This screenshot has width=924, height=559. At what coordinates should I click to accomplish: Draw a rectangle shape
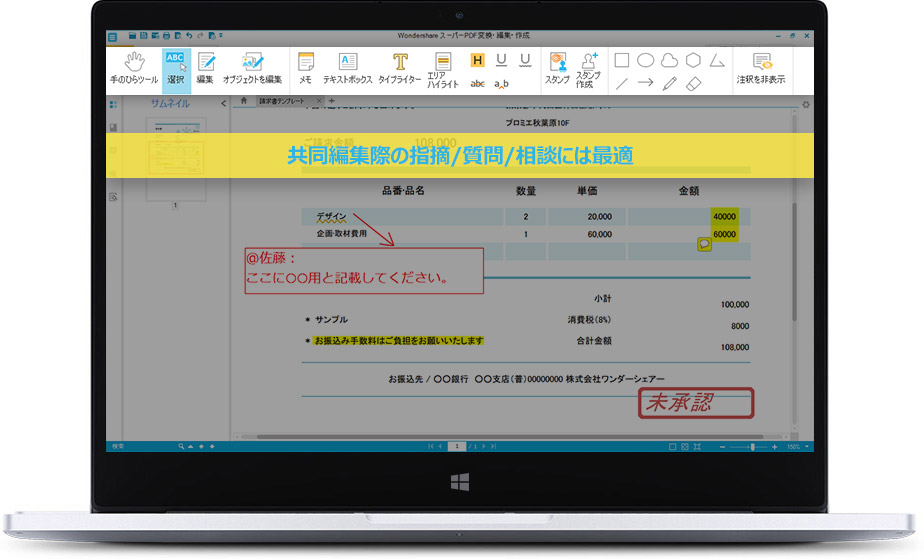click(x=622, y=60)
